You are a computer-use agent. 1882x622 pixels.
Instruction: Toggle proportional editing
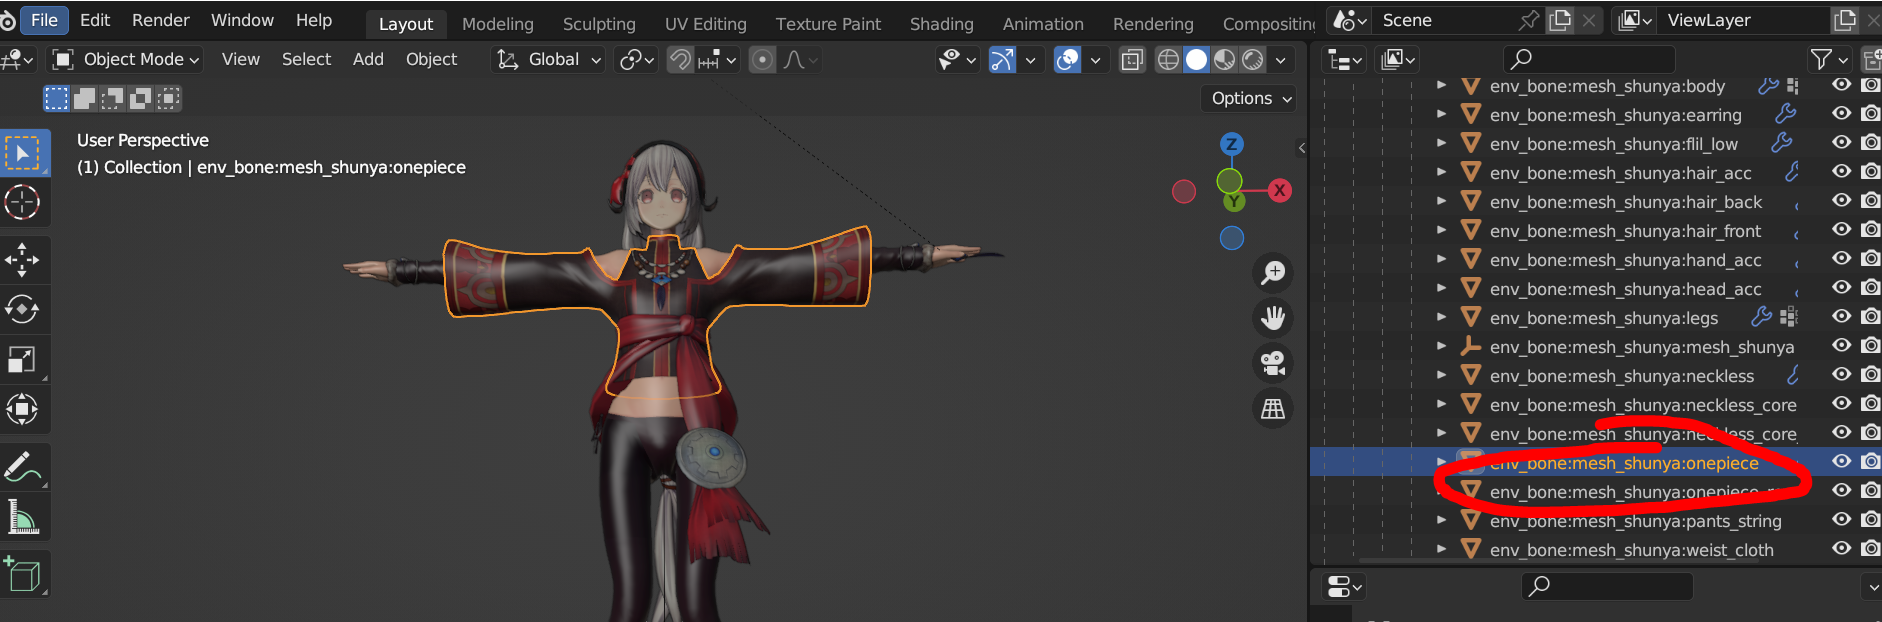coord(762,60)
